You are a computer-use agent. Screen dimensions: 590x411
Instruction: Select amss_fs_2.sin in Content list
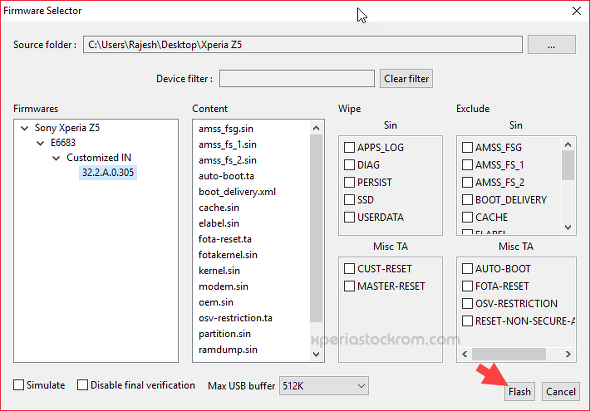[x=228, y=160]
